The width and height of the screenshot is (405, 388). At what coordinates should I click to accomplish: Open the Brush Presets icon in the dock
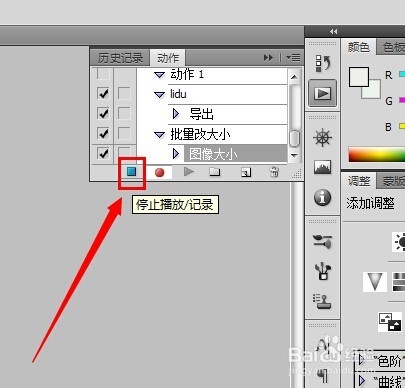pos(322,241)
